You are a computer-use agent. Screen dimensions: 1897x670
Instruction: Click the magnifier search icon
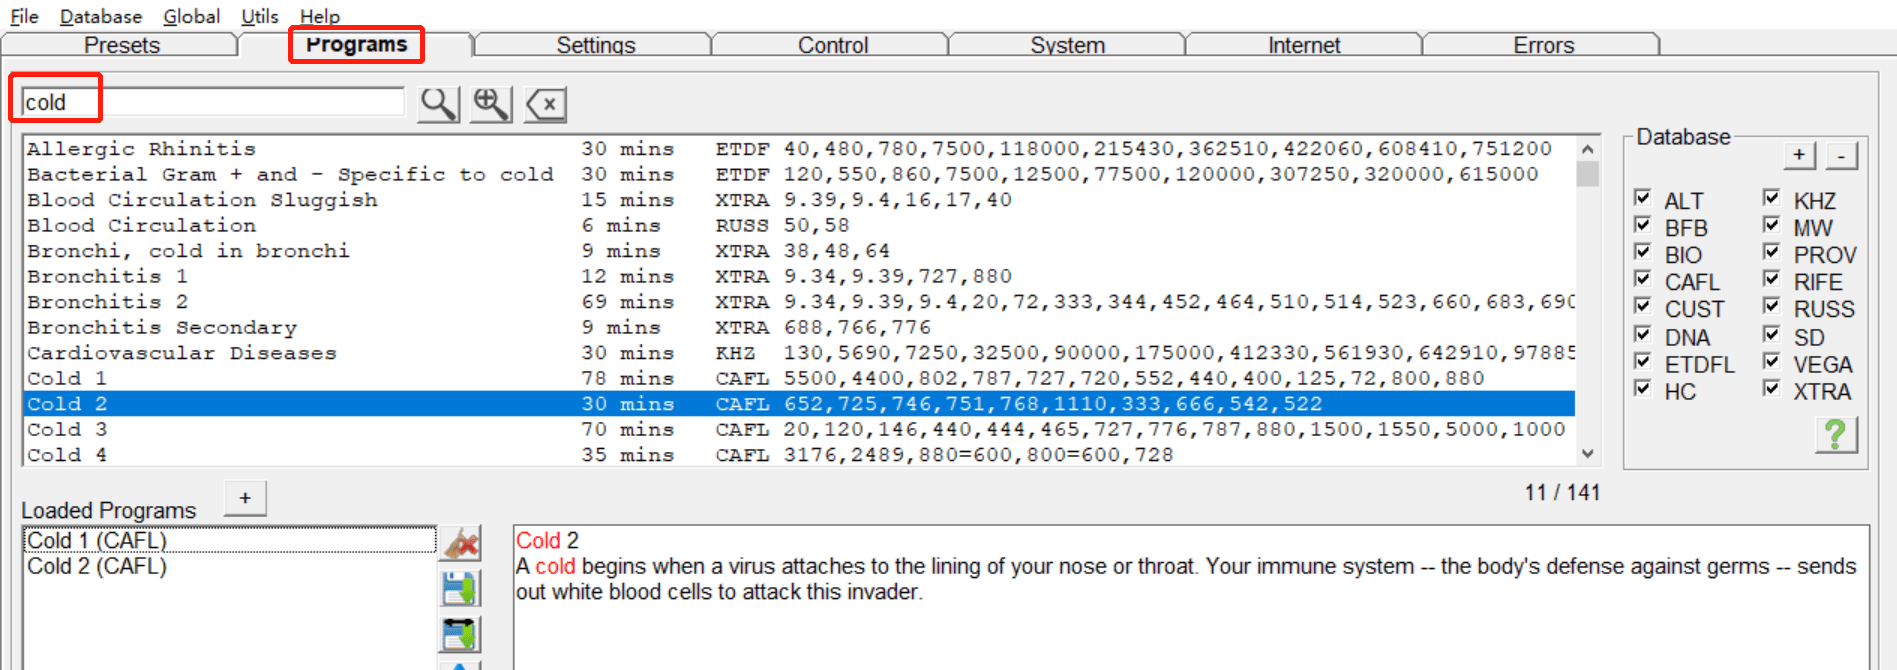click(438, 104)
